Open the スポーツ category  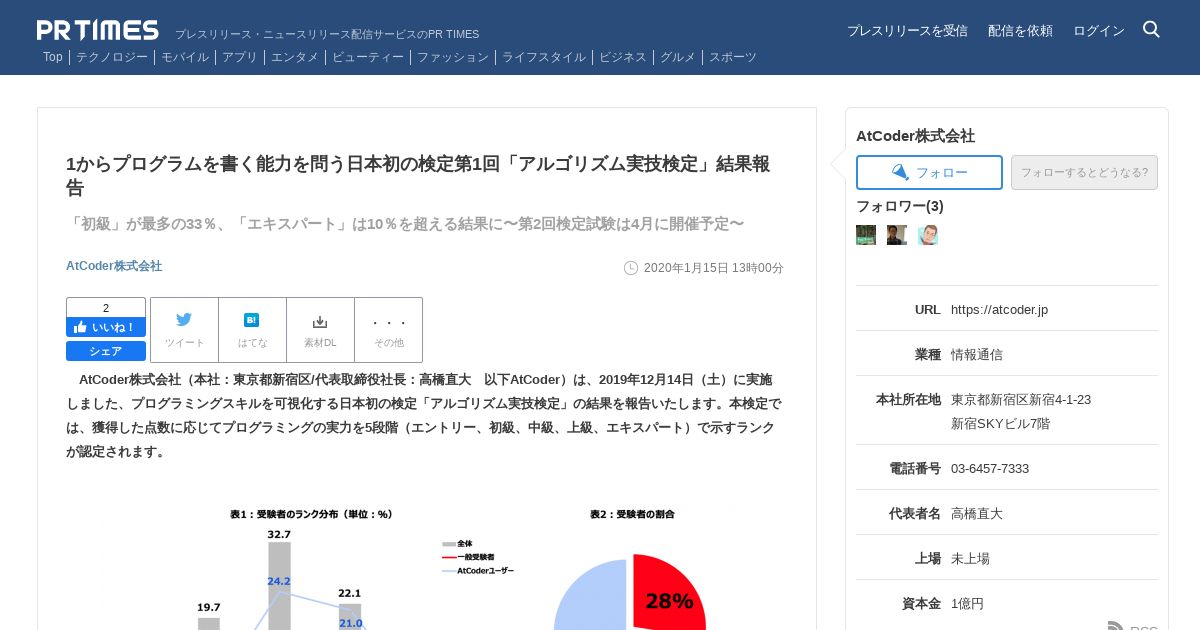pos(733,57)
